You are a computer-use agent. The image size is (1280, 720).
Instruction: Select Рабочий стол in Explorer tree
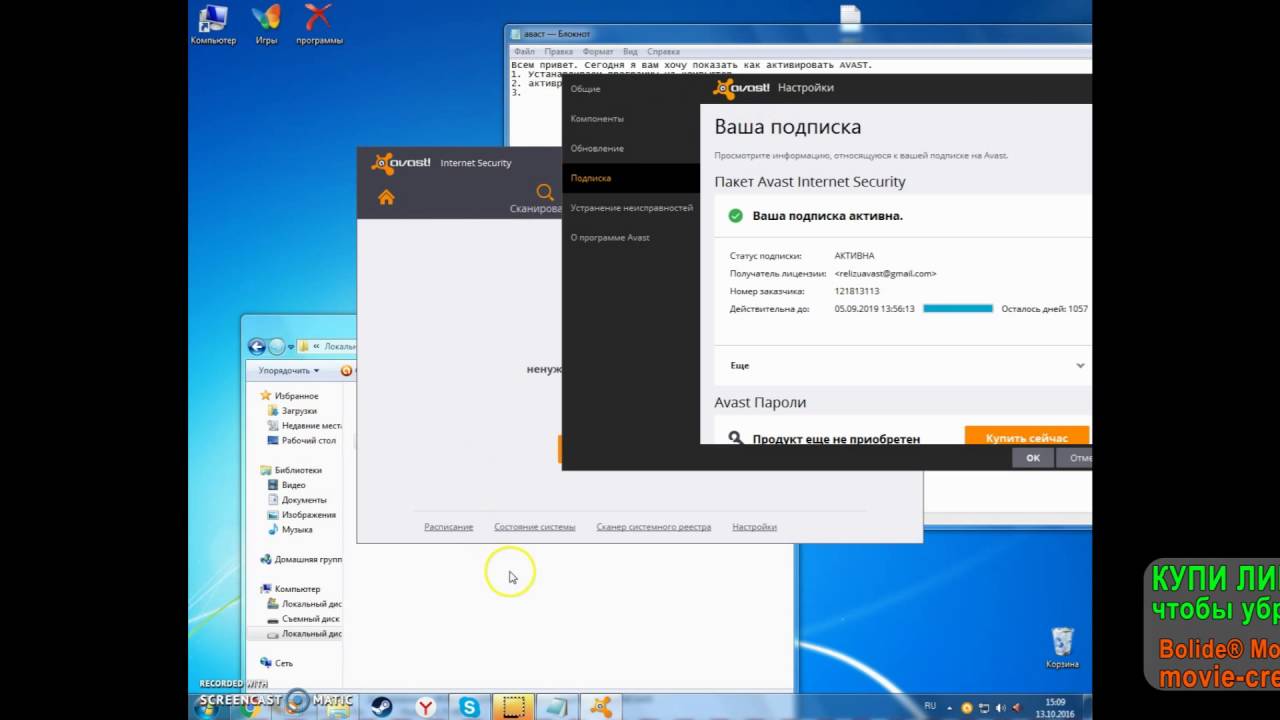click(302, 440)
